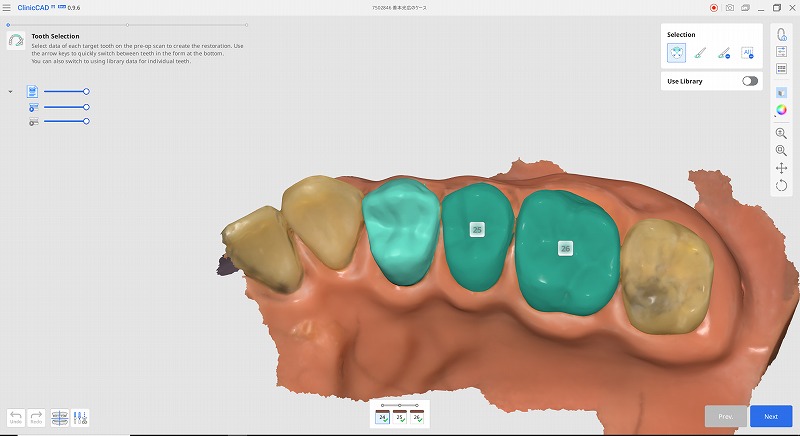The image size is (800, 436).
Task: Open the hamburger main menu
Action: tap(8, 8)
